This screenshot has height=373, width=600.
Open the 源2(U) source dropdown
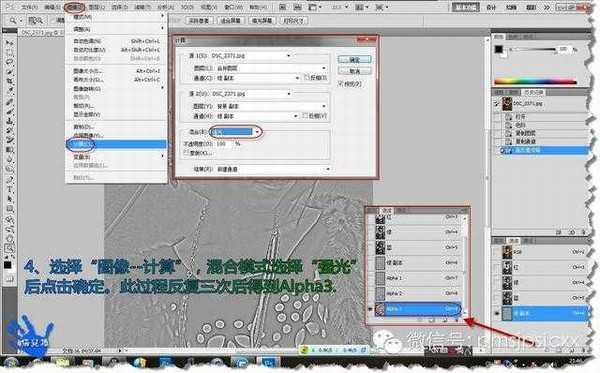pyautogui.click(x=251, y=94)
